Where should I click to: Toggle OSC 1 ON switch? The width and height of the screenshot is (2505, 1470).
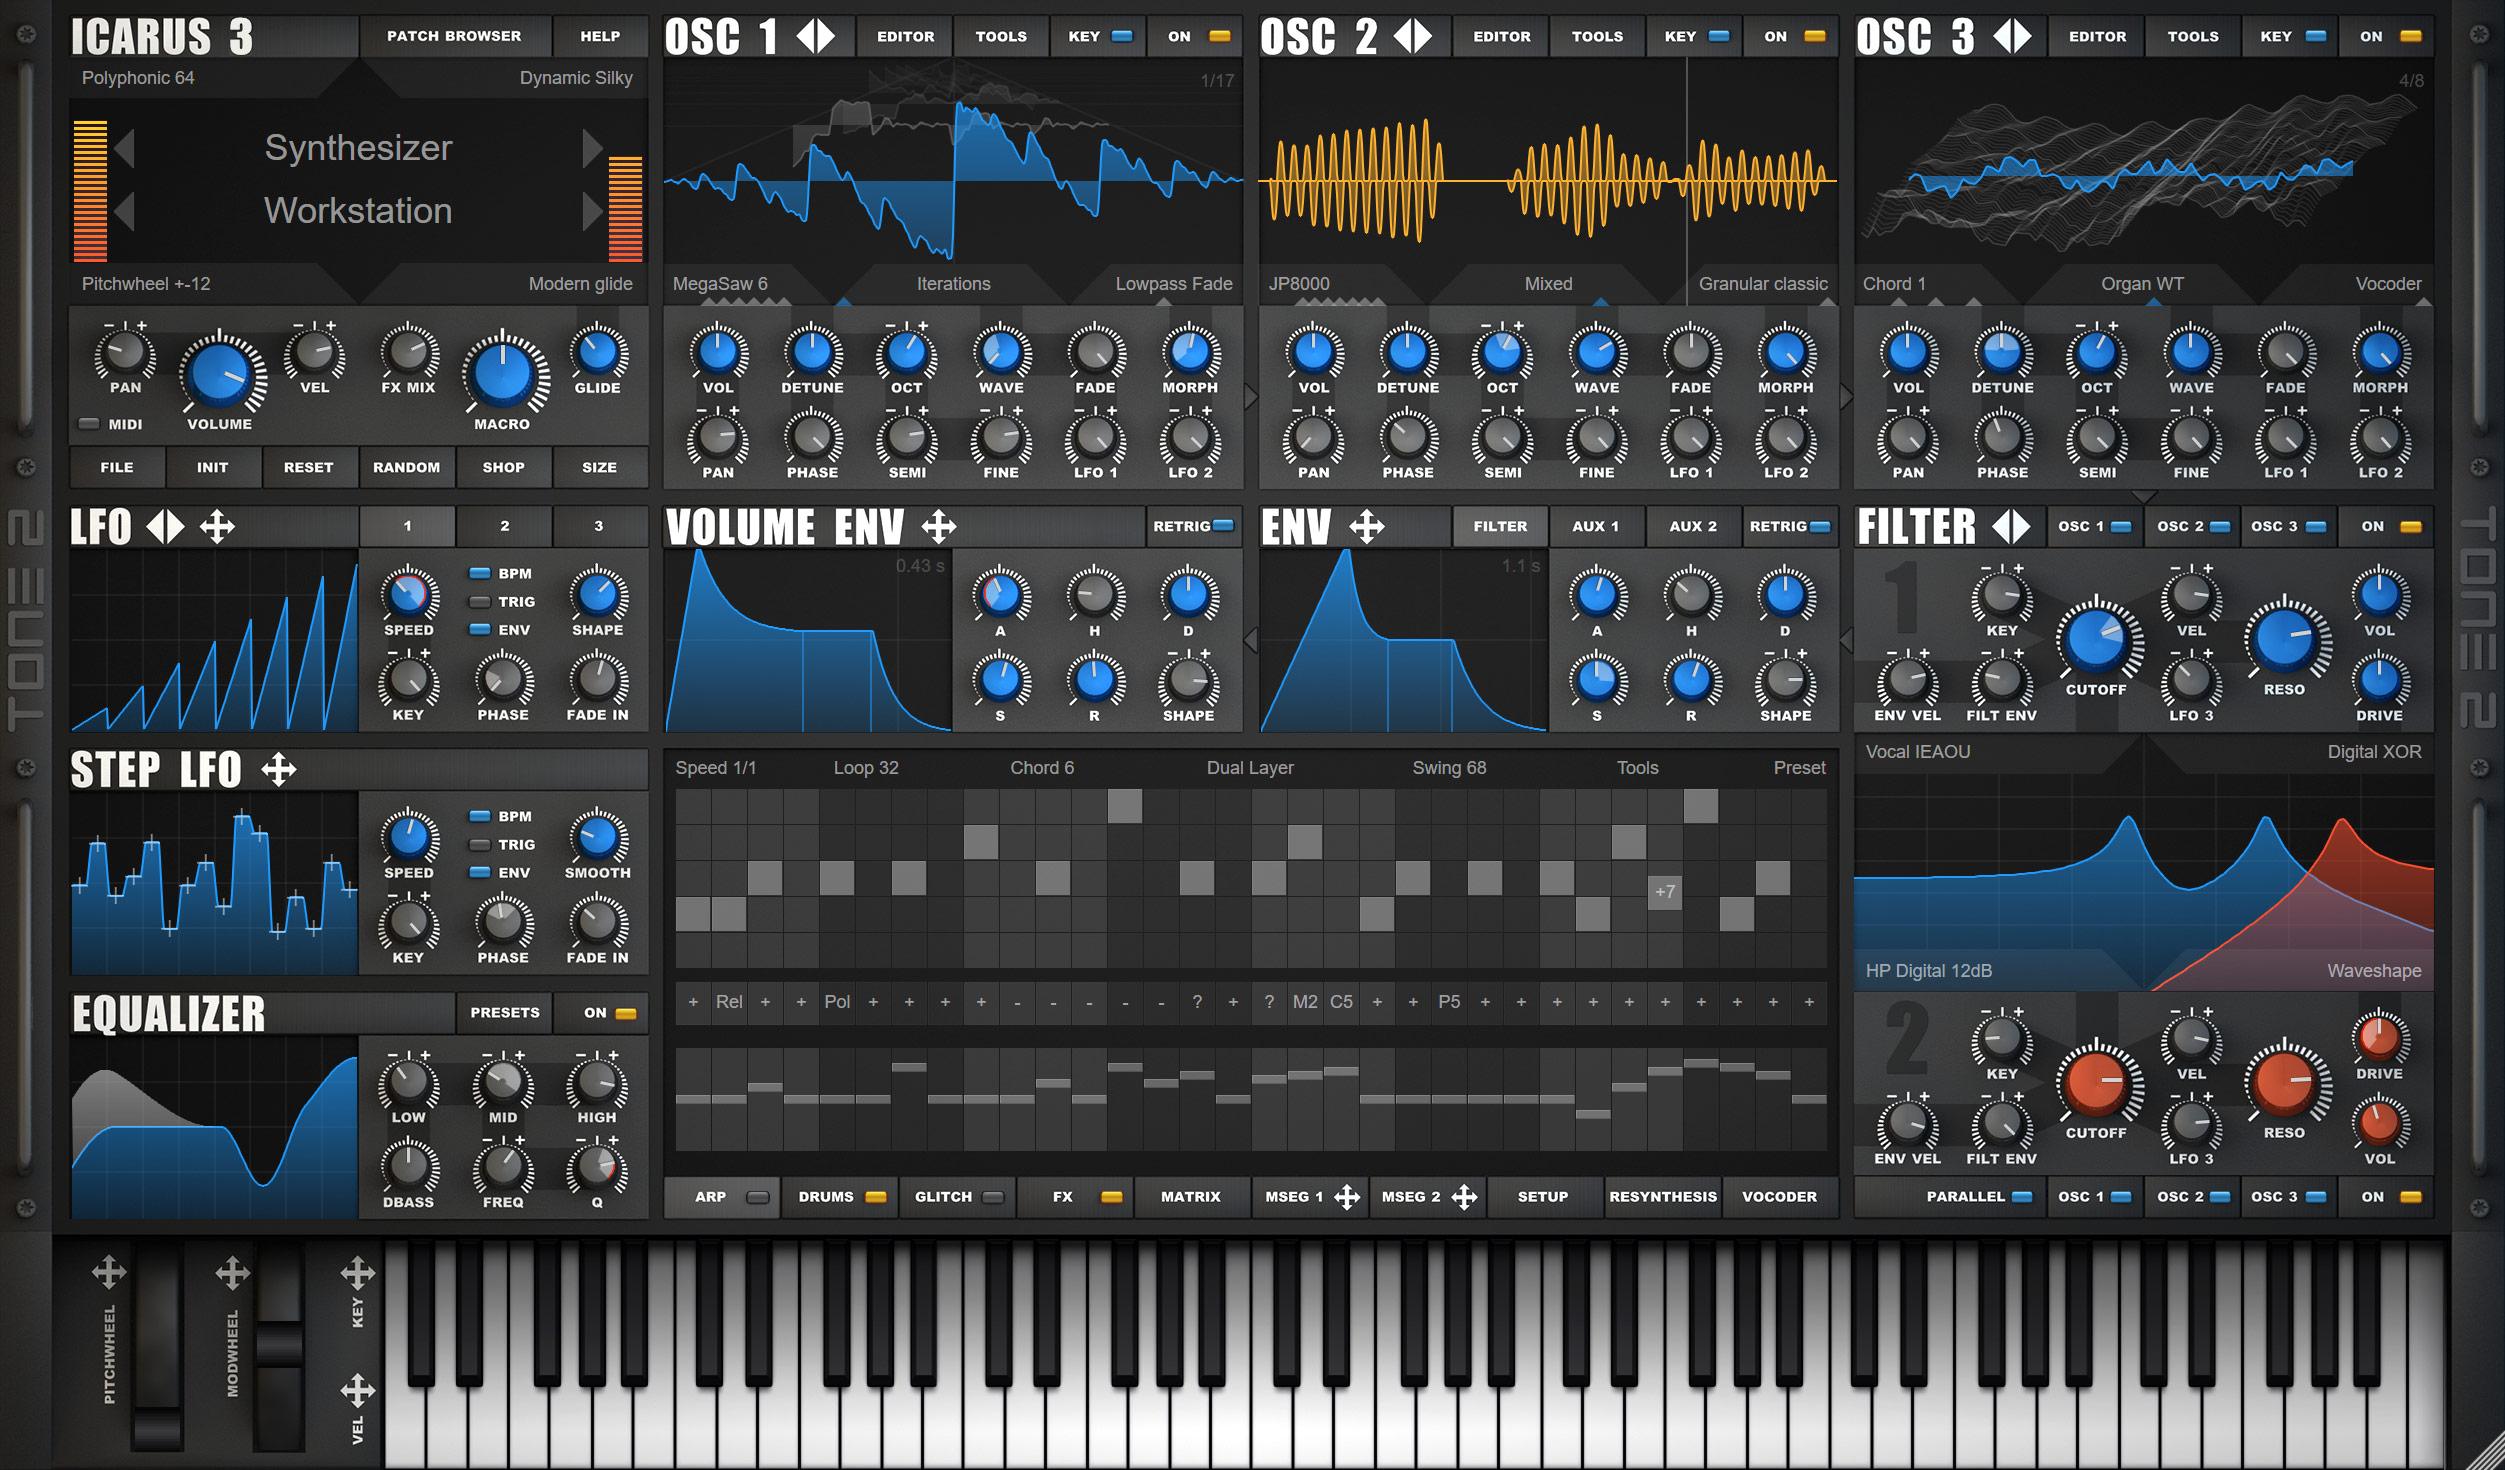(x=1196, y=37)
